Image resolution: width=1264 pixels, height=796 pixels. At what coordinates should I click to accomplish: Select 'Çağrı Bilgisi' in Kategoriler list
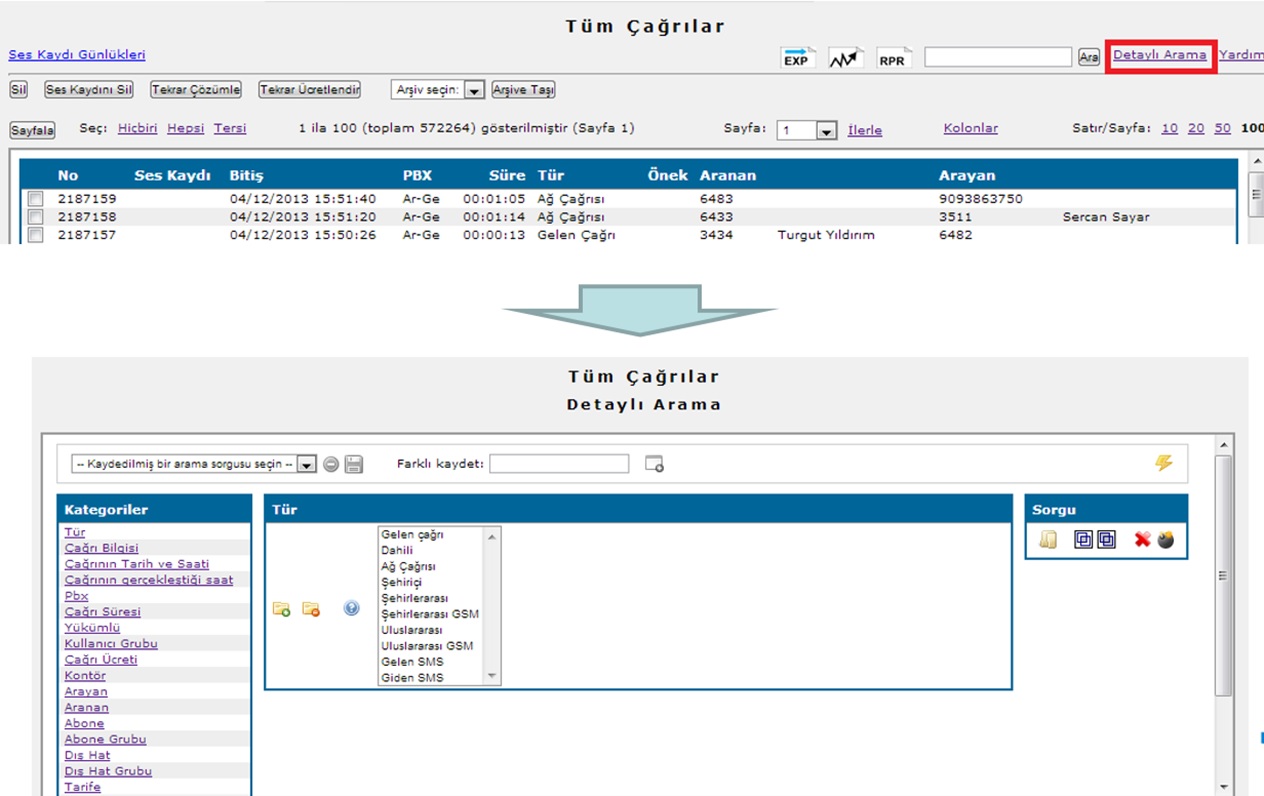click(102, 548)
